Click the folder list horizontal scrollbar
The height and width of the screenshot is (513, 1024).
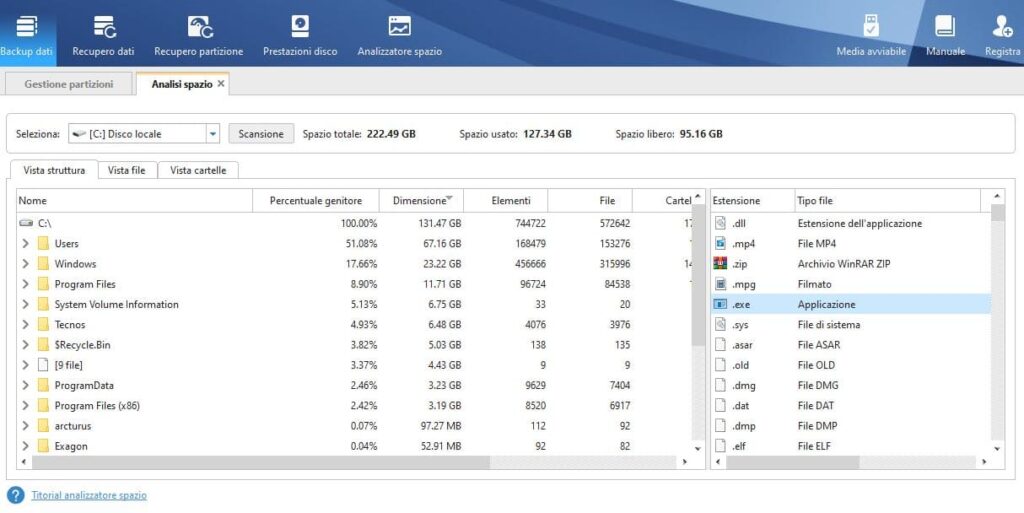(261, 461)
